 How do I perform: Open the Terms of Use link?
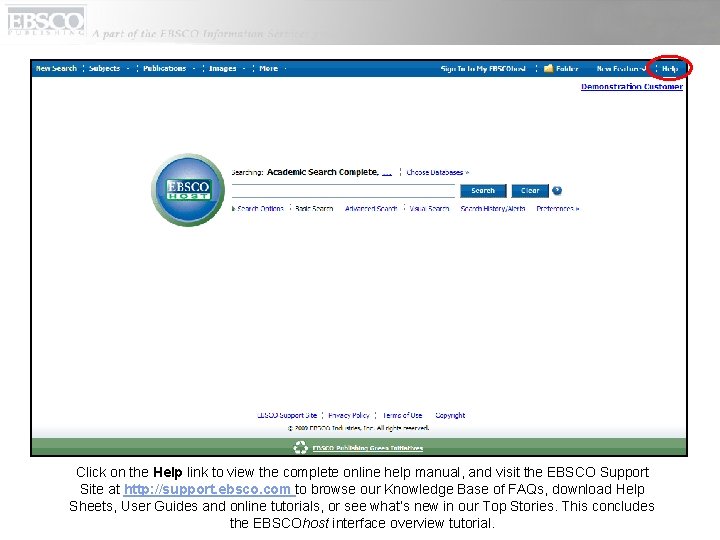402,415
